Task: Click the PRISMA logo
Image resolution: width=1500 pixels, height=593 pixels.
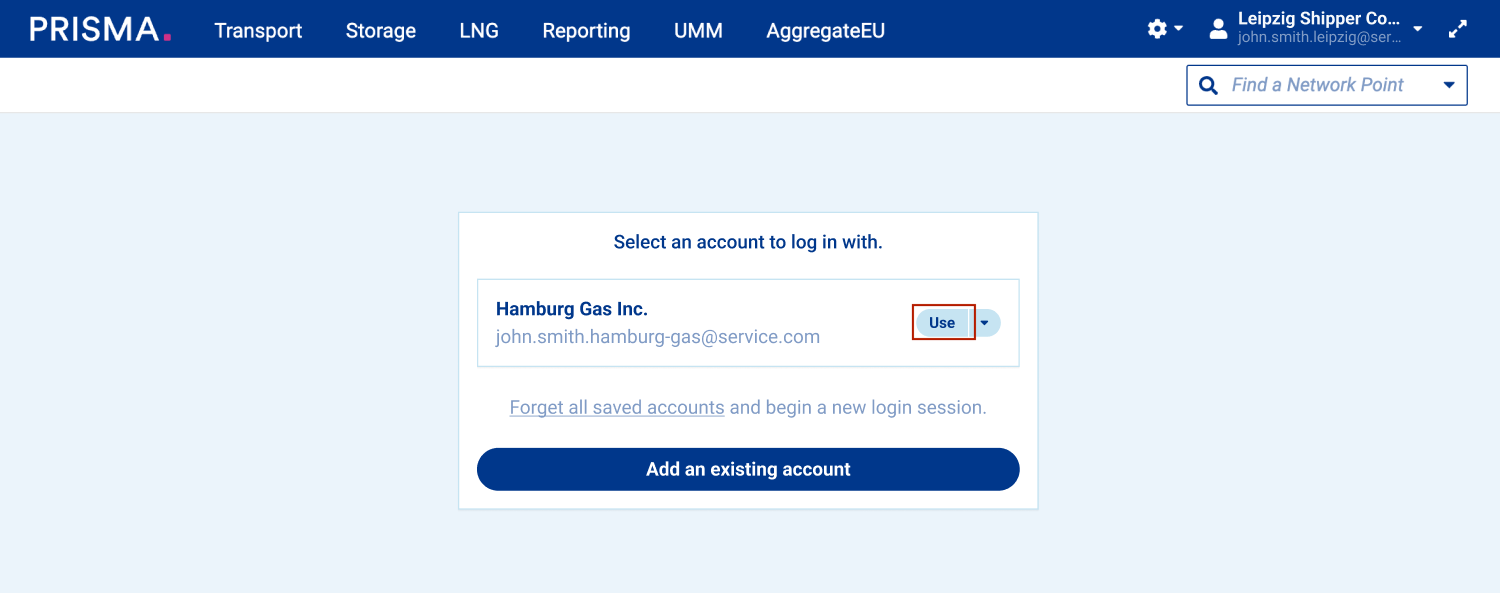Action: [100, 29]
